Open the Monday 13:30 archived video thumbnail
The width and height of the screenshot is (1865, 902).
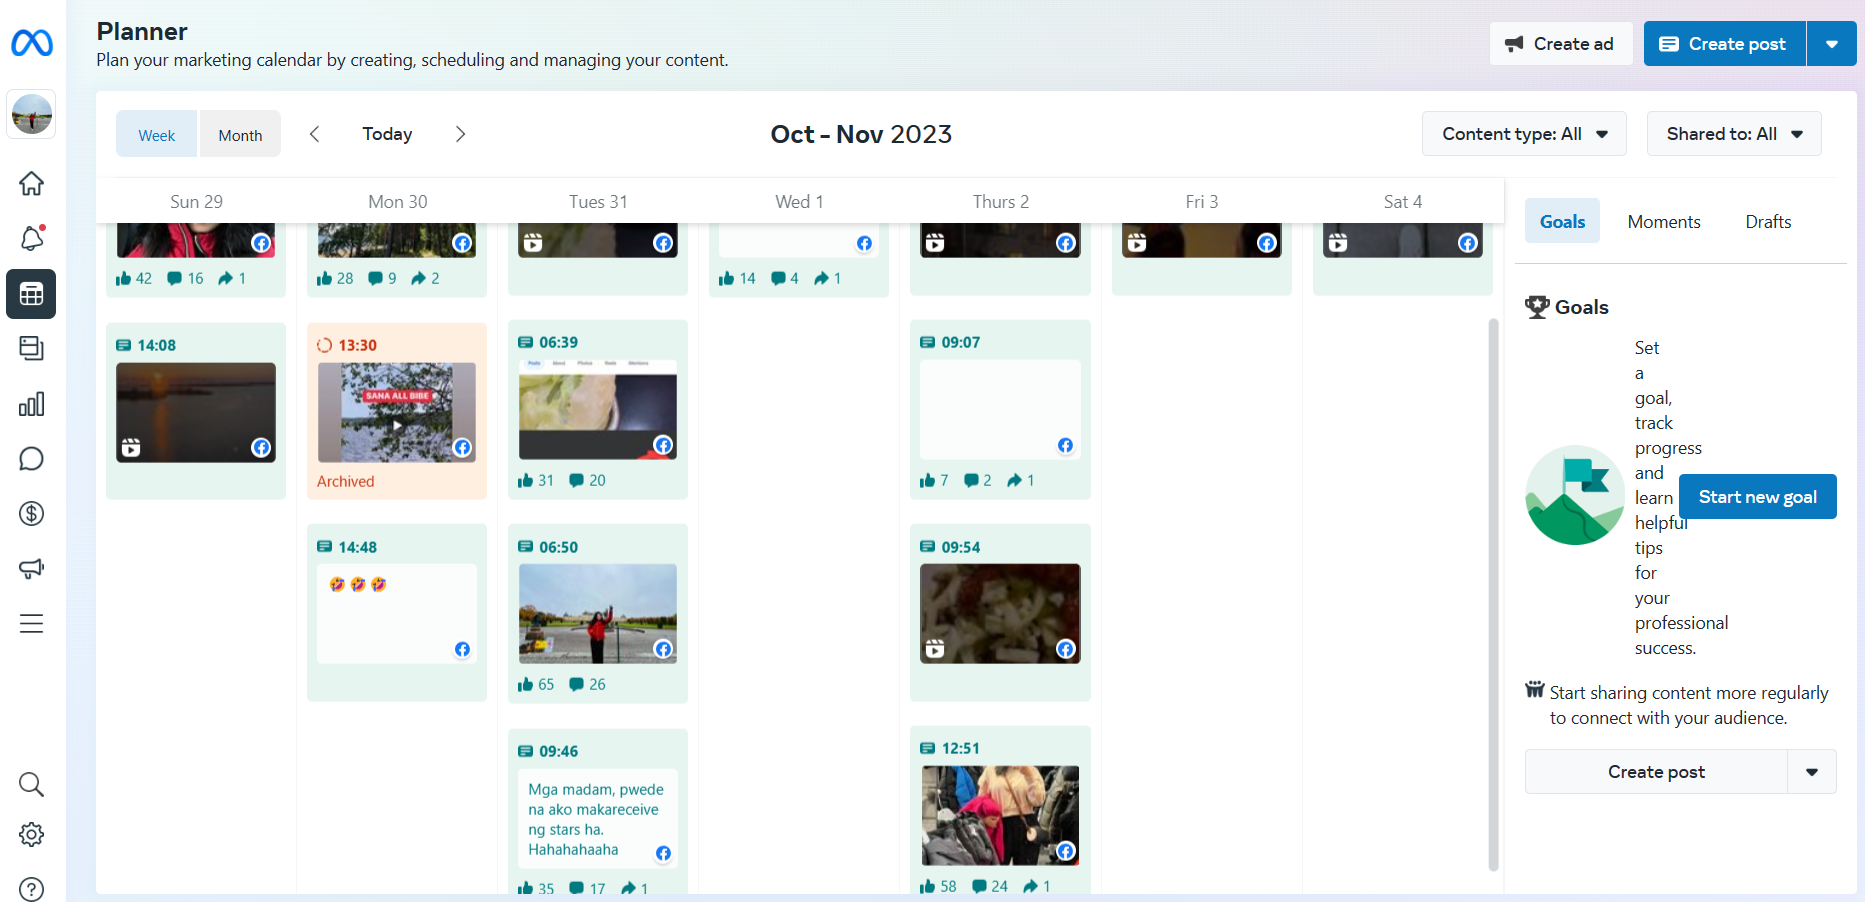(397, 413)
